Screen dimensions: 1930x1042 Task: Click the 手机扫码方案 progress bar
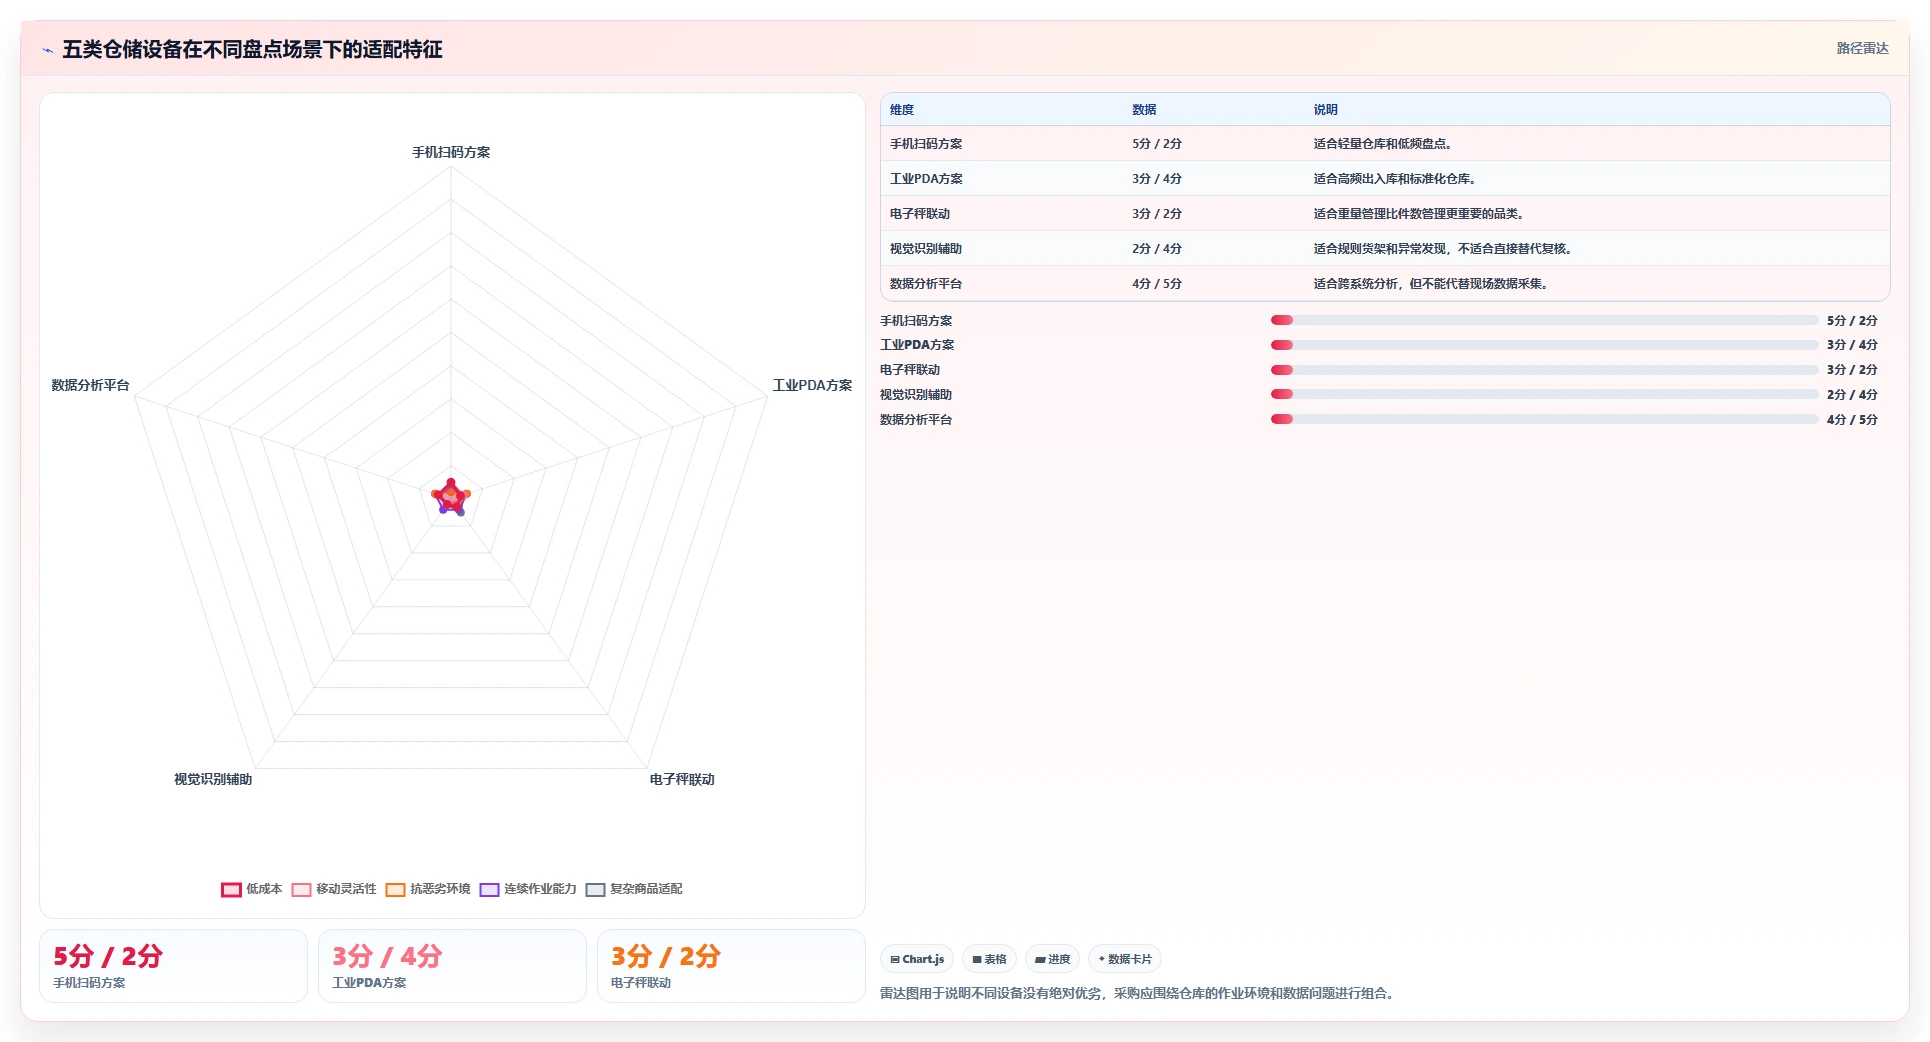click(1544, 320)
